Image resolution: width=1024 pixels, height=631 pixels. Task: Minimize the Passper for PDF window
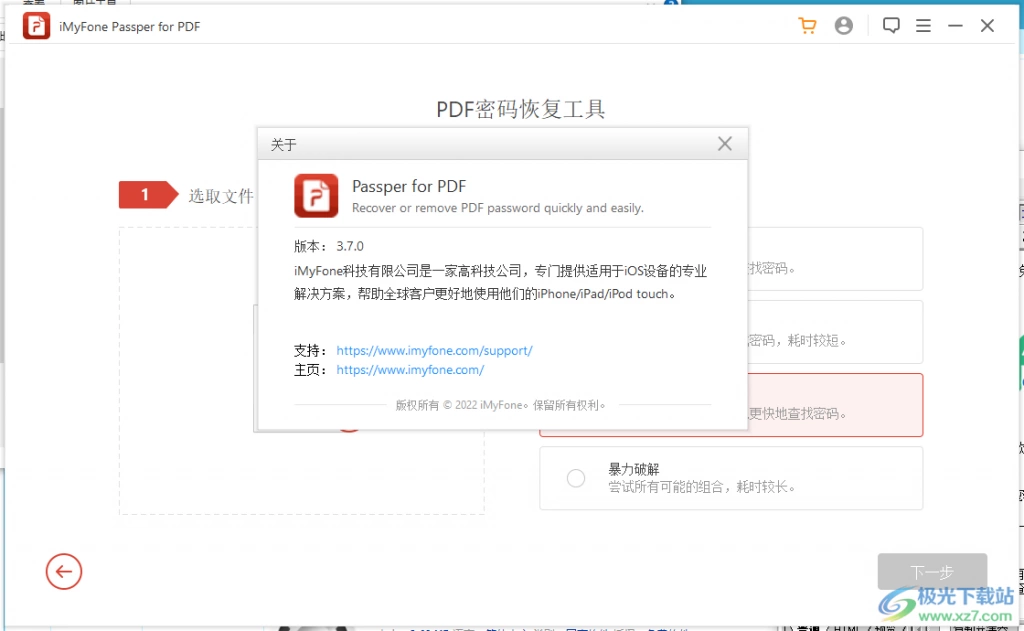click(955, 25)
